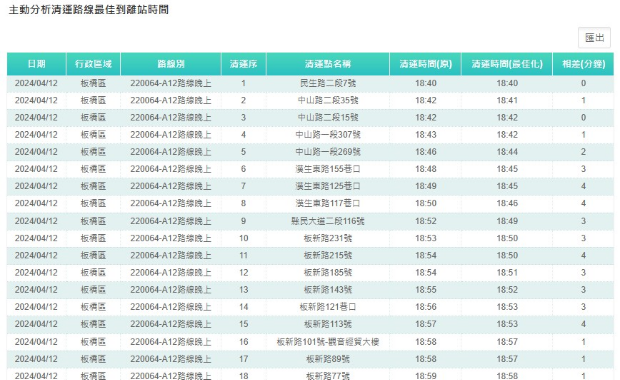
Task: Select the cell 漢生東路117巷口
Action: click(328, 203)
